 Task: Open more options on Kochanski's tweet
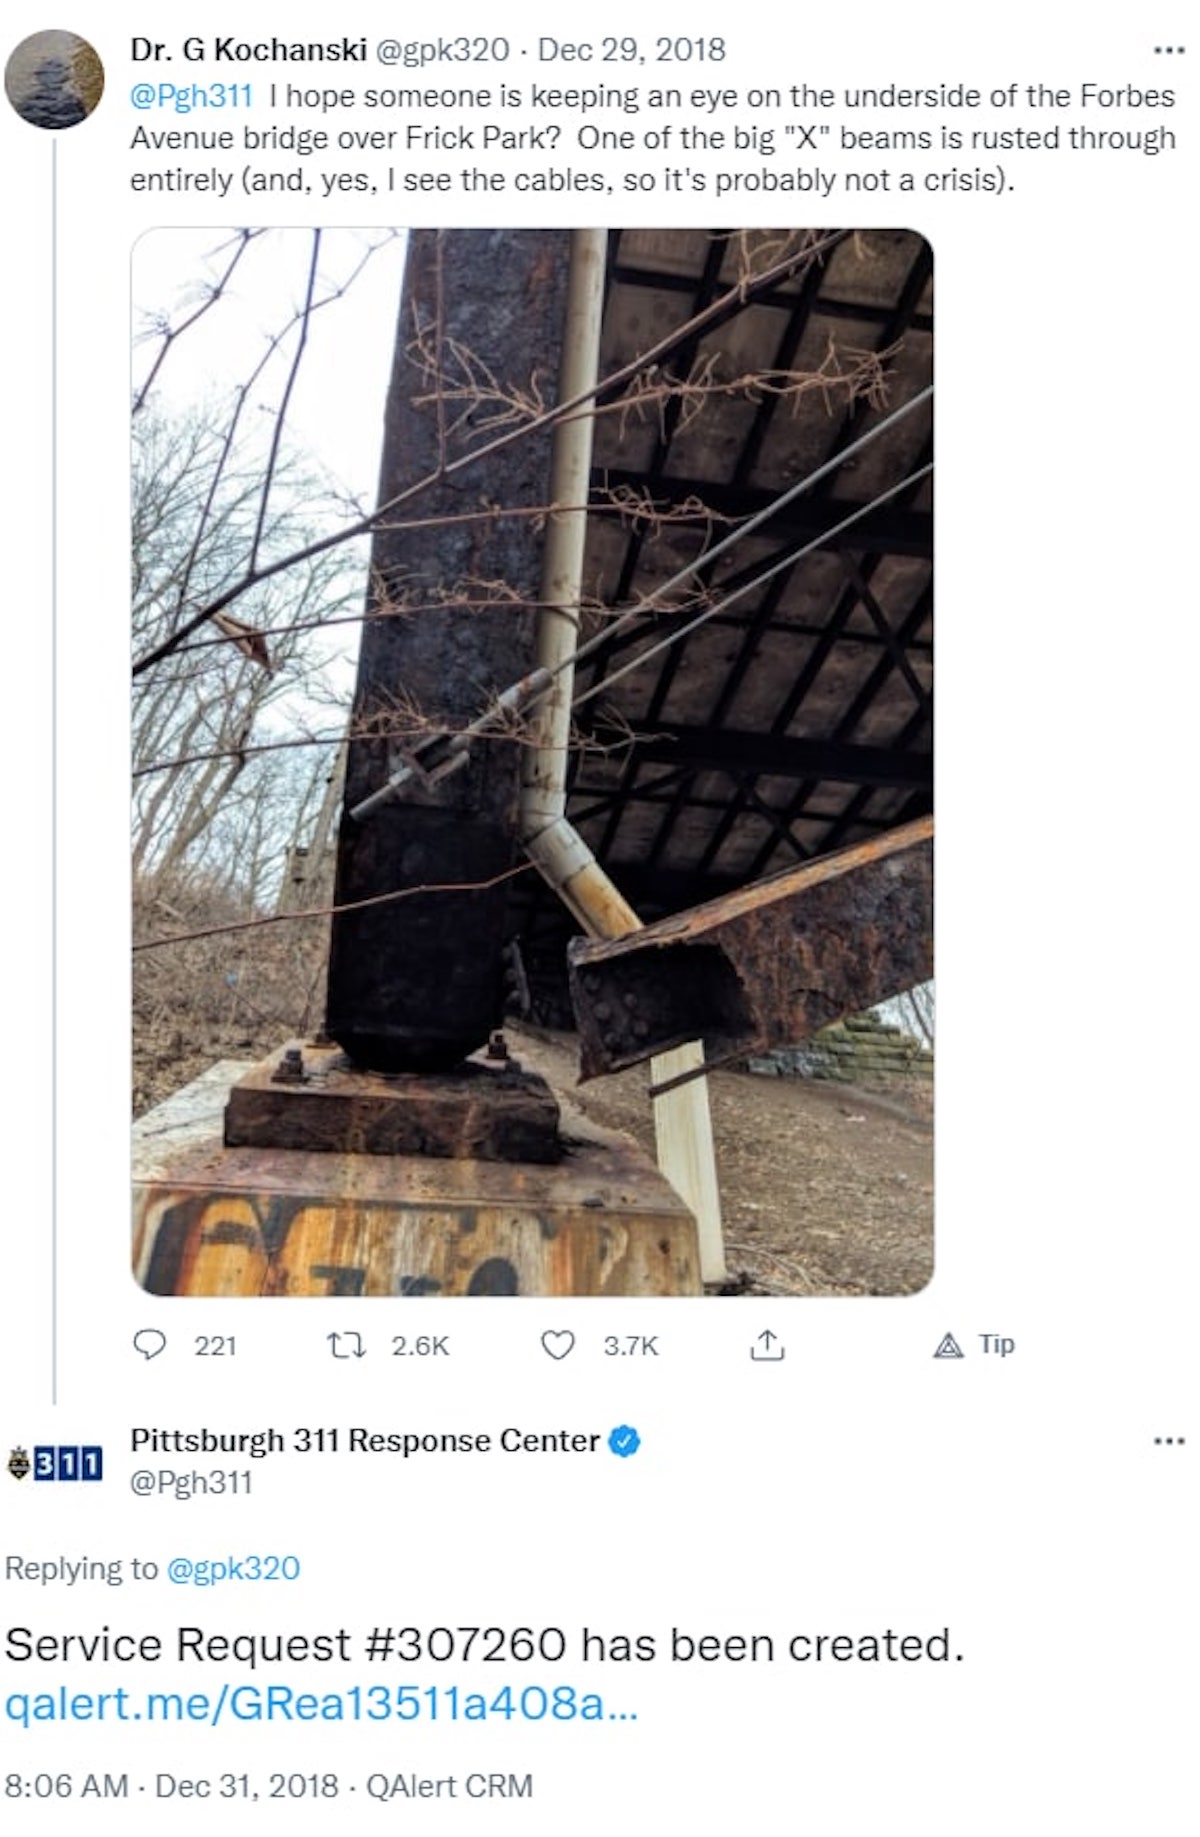click(1168, 50)
